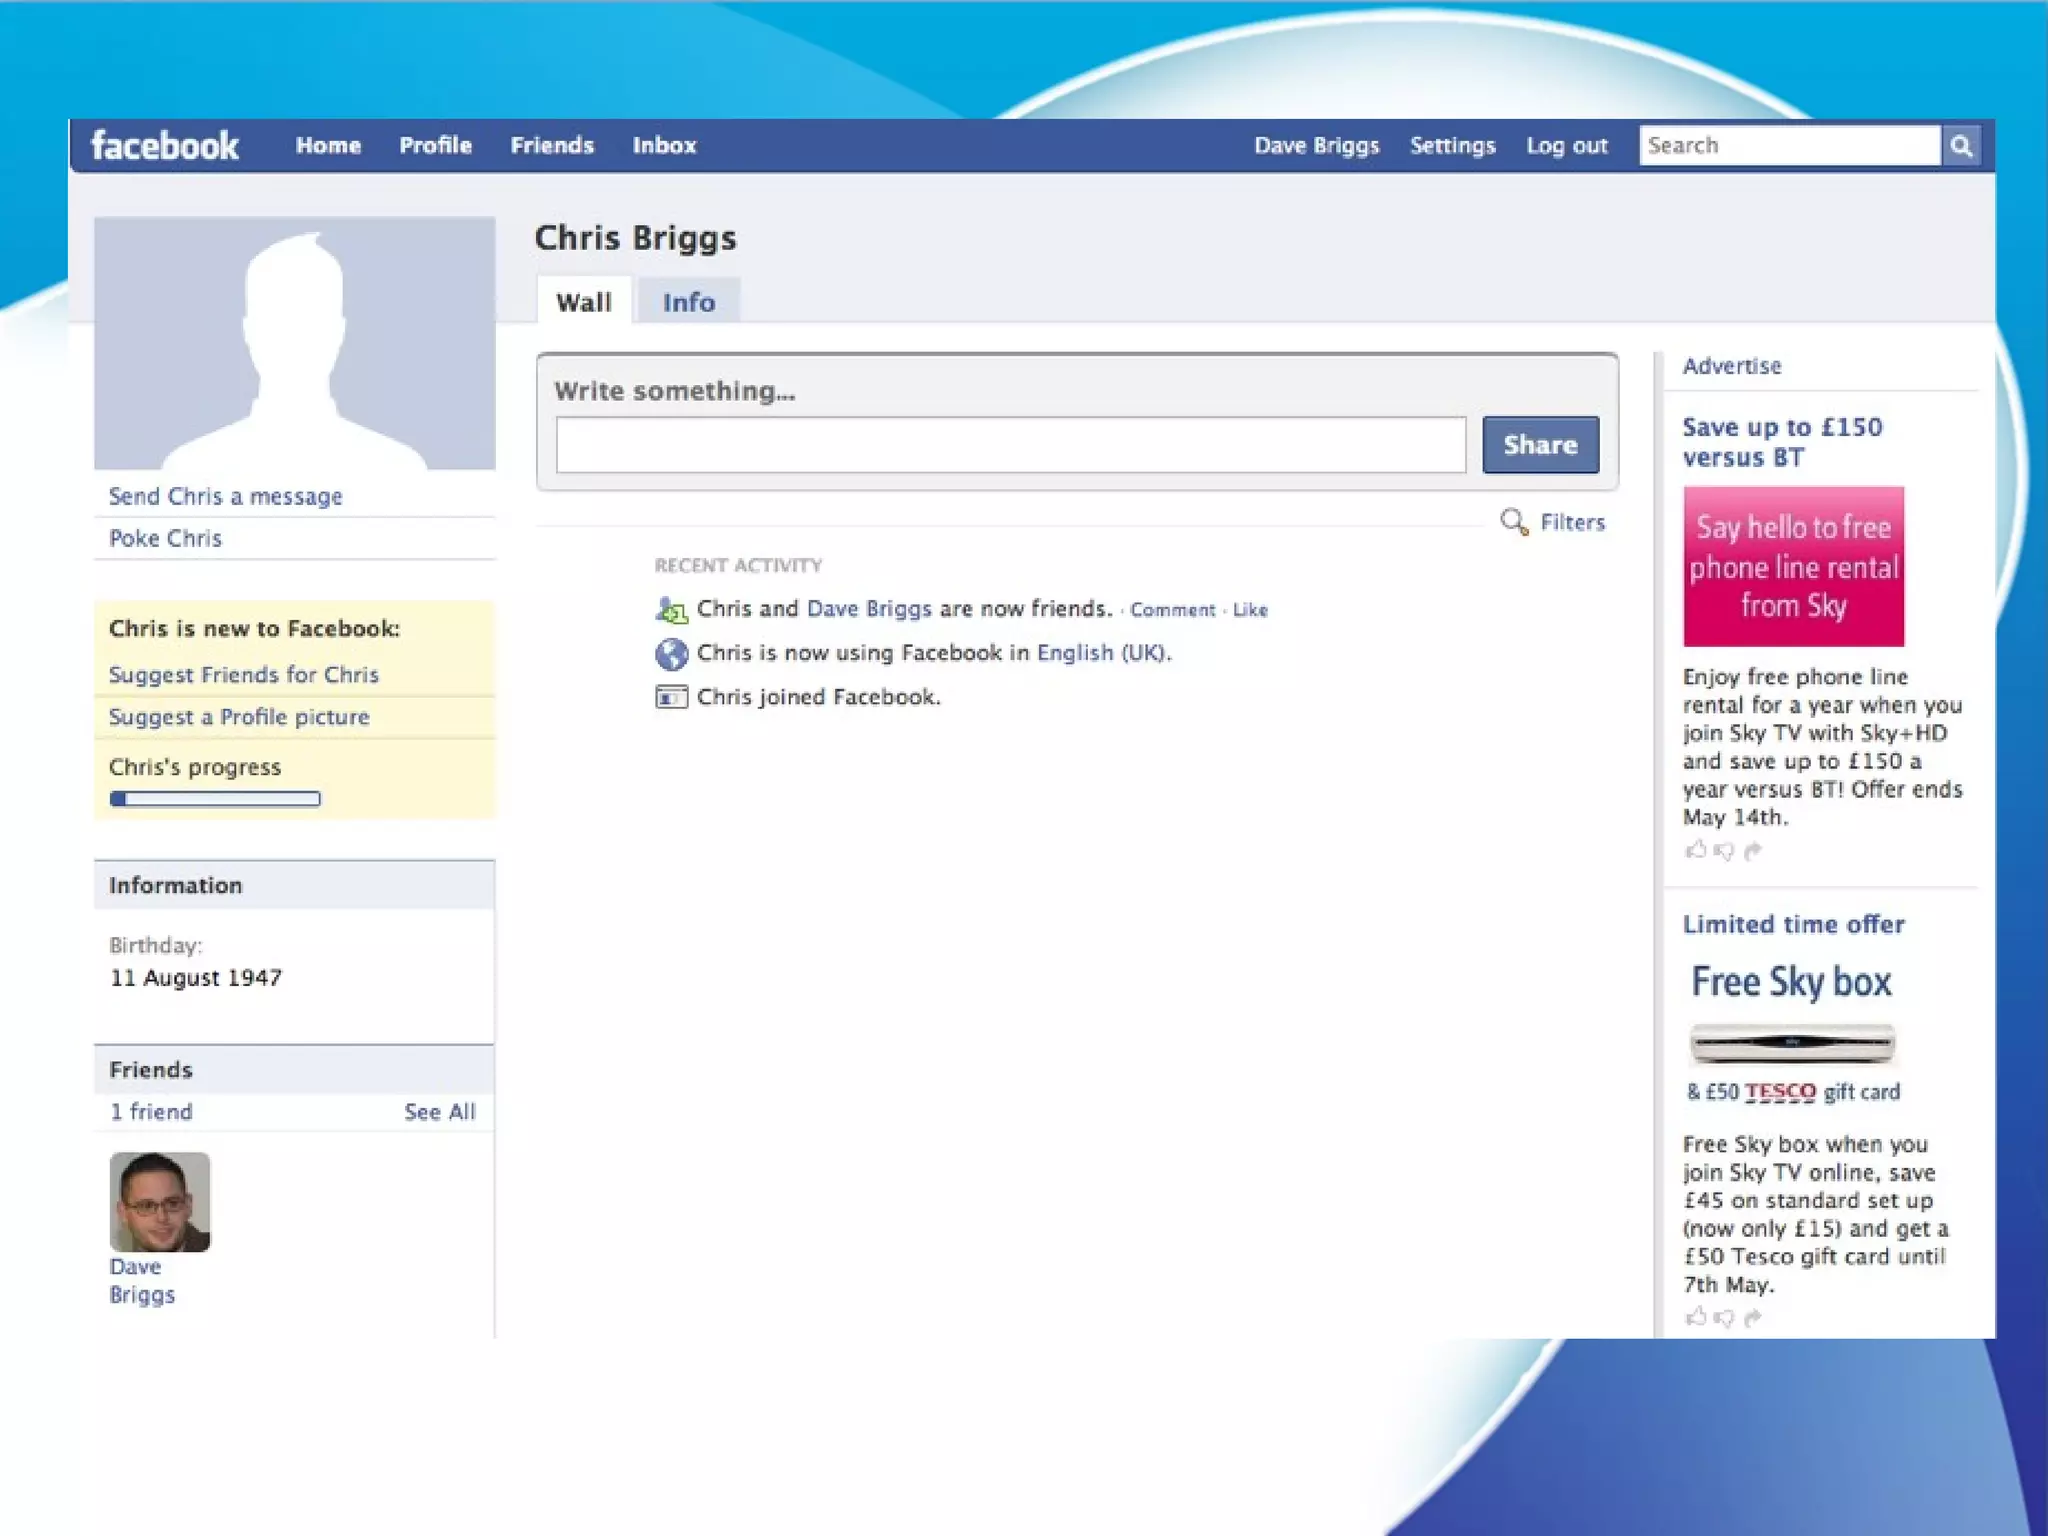Open Dave Briggs friend thumbnail photo

tap(160, 1202)
